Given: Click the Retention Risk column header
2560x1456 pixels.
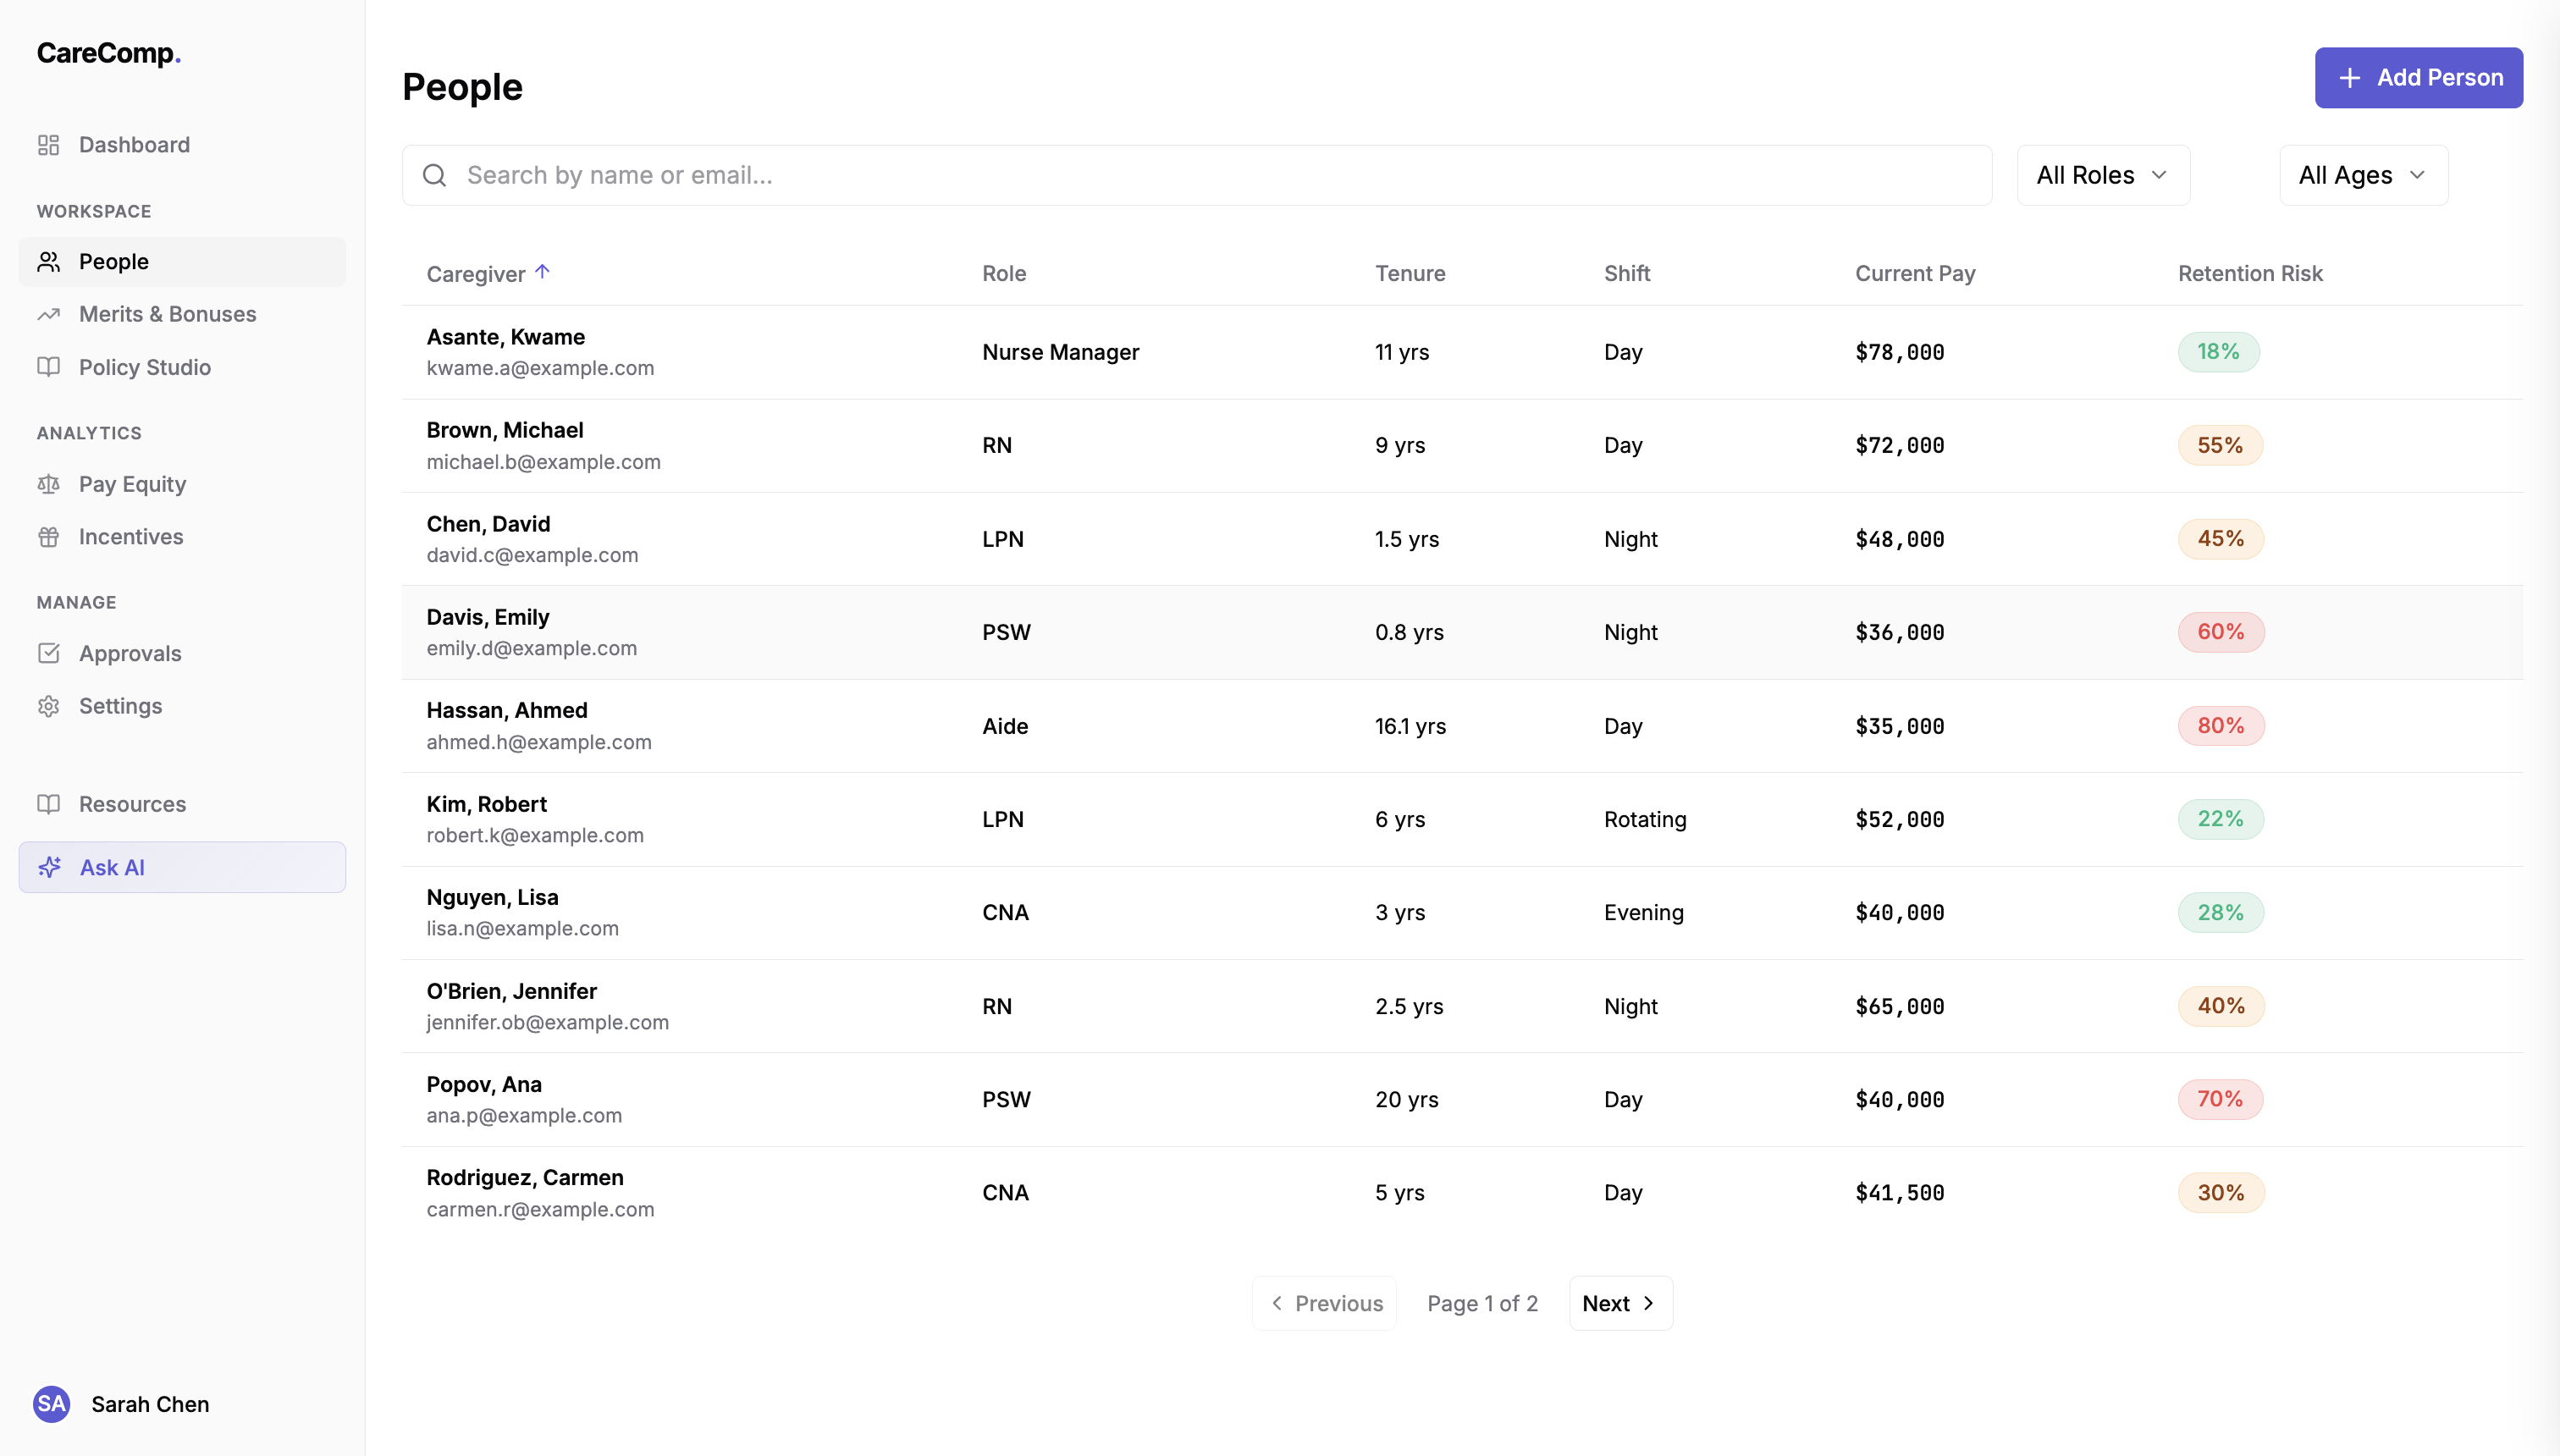Looking at the screenshot, I should click(2250, 274).
